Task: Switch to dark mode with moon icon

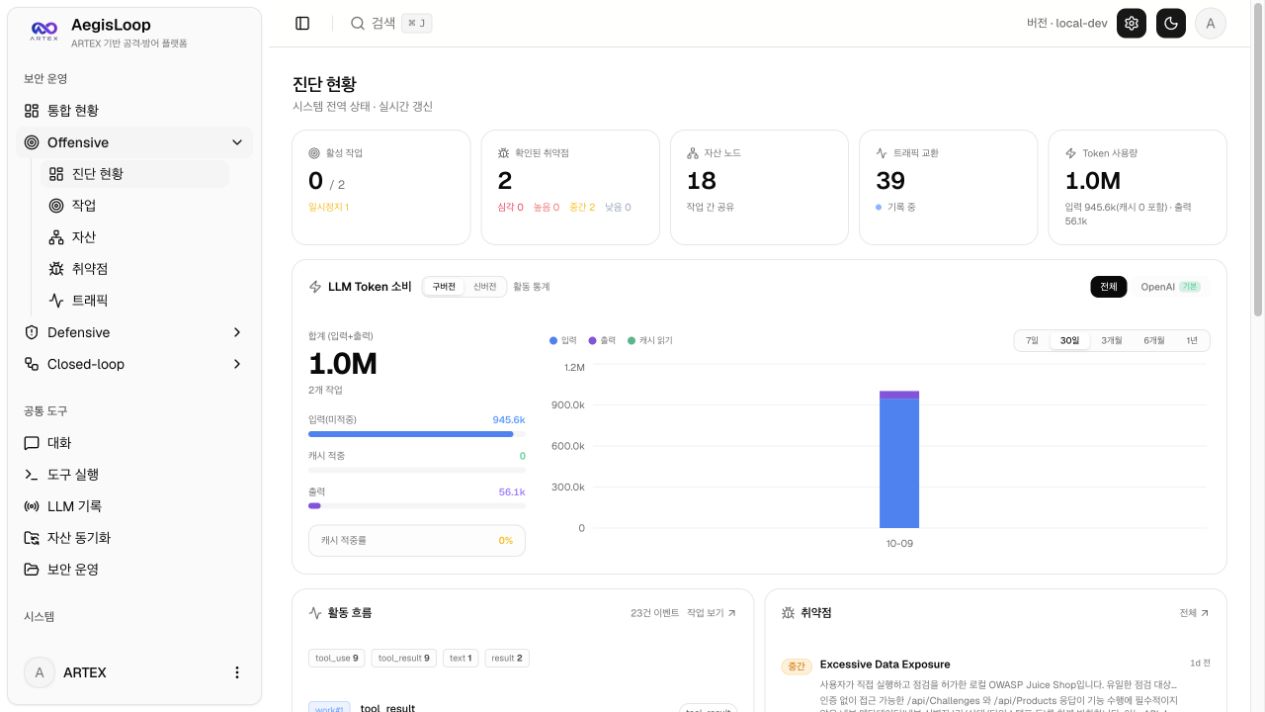Action: click(1171, 23)
